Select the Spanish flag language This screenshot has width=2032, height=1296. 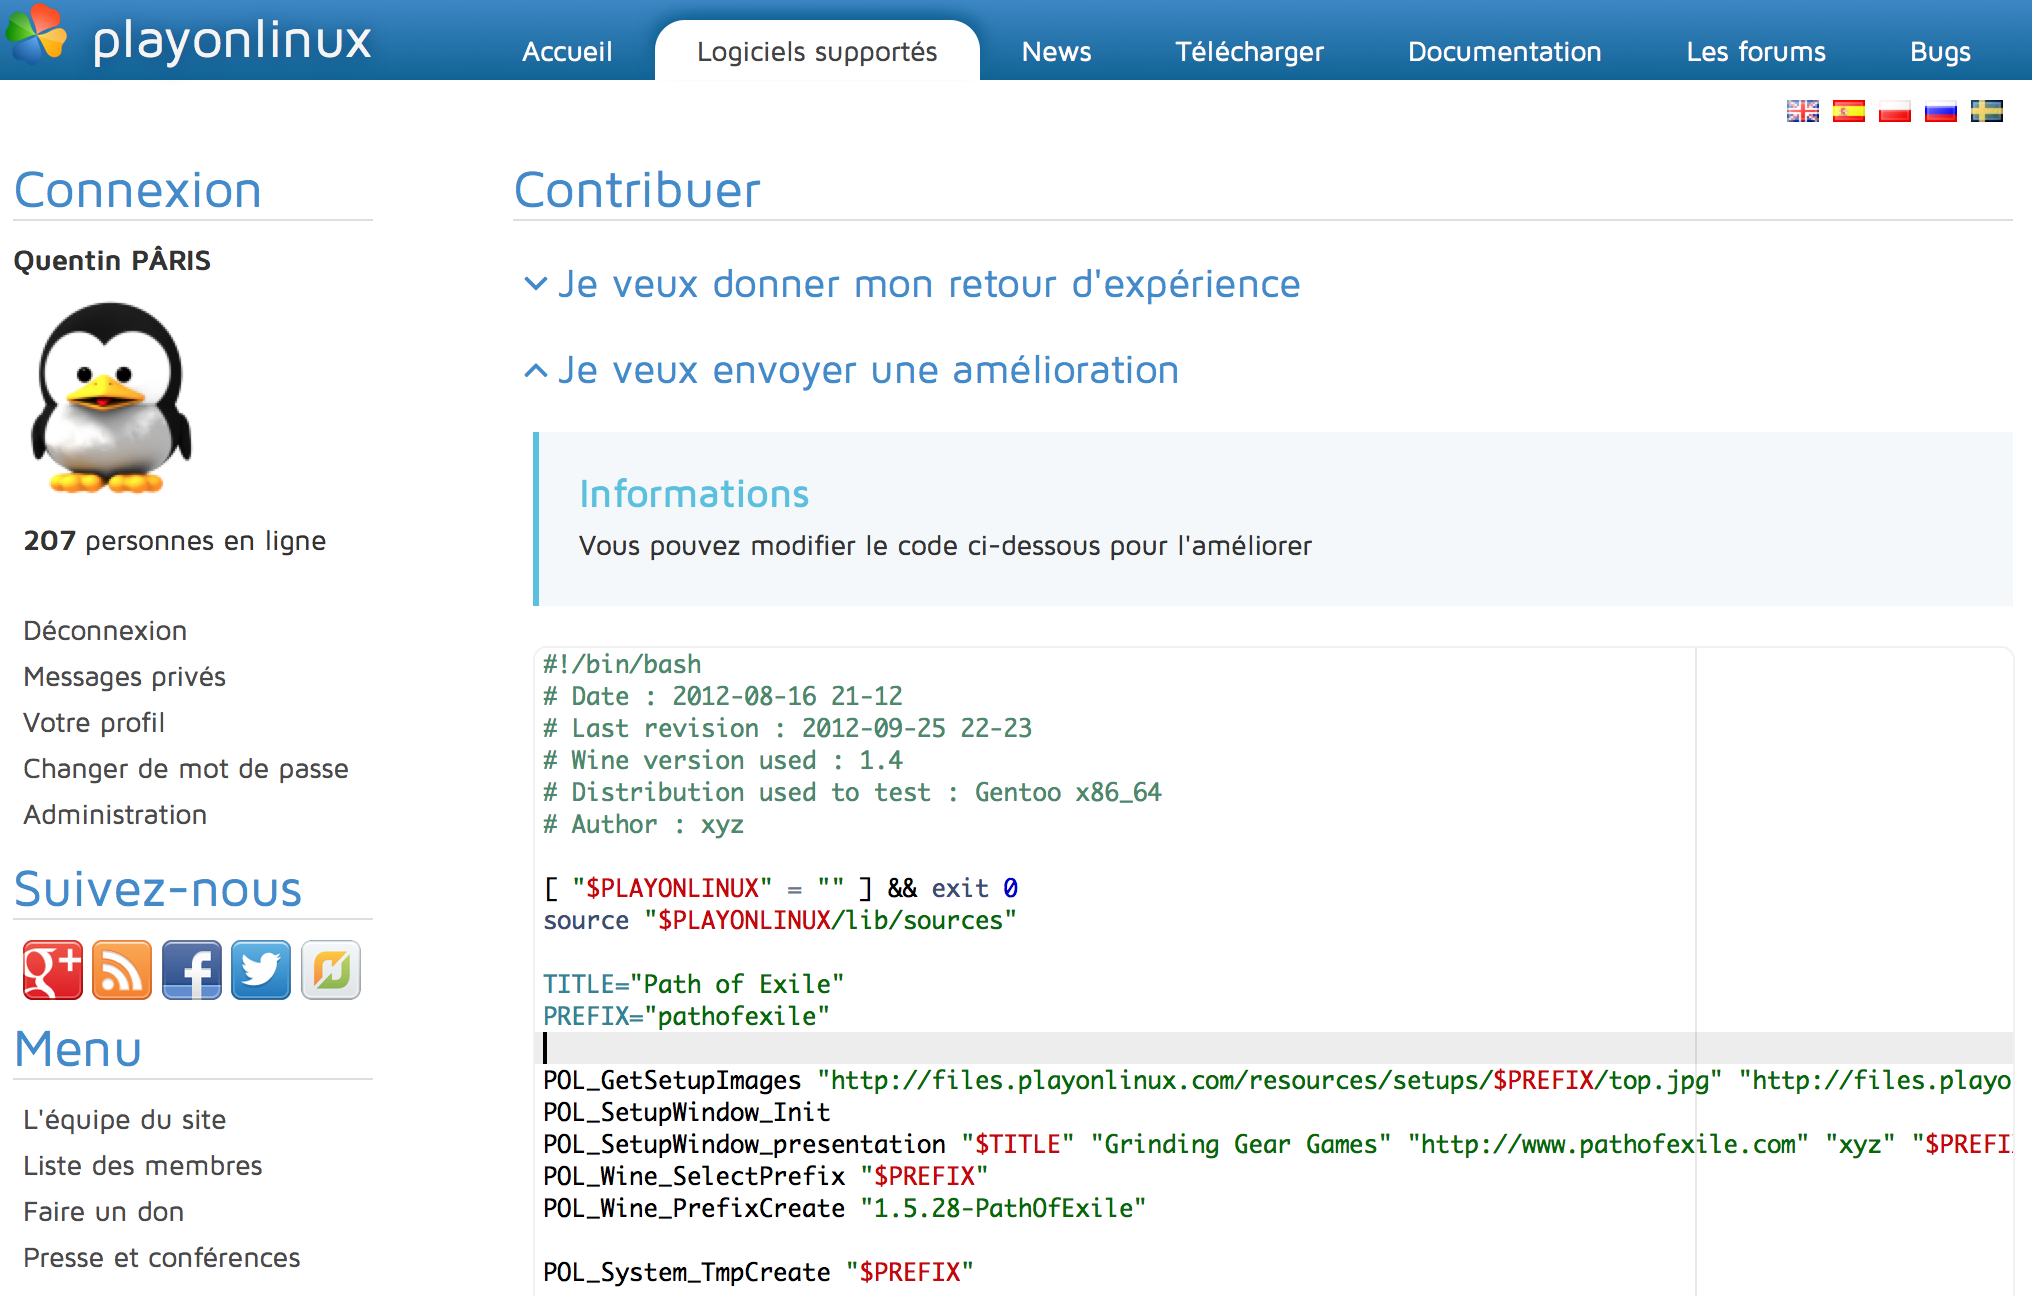pyautogui.click(x=1848, y=111)
